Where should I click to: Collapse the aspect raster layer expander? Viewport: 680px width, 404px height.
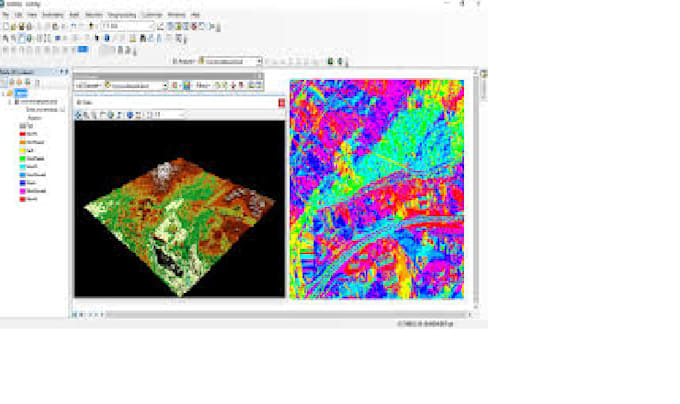pos(10,102)
